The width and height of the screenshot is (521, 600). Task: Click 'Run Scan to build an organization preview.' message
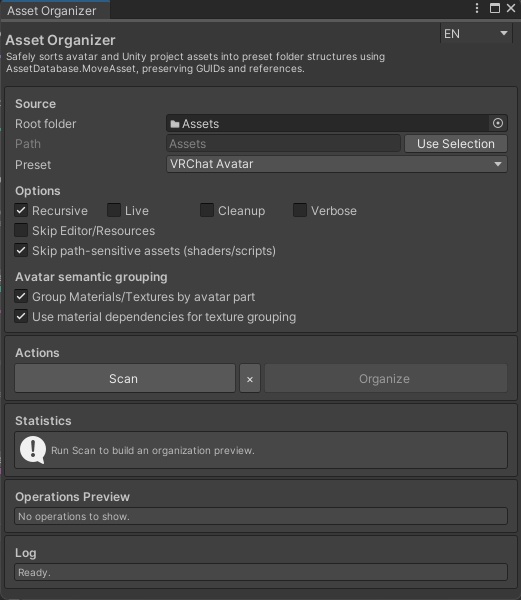[153, 450]
